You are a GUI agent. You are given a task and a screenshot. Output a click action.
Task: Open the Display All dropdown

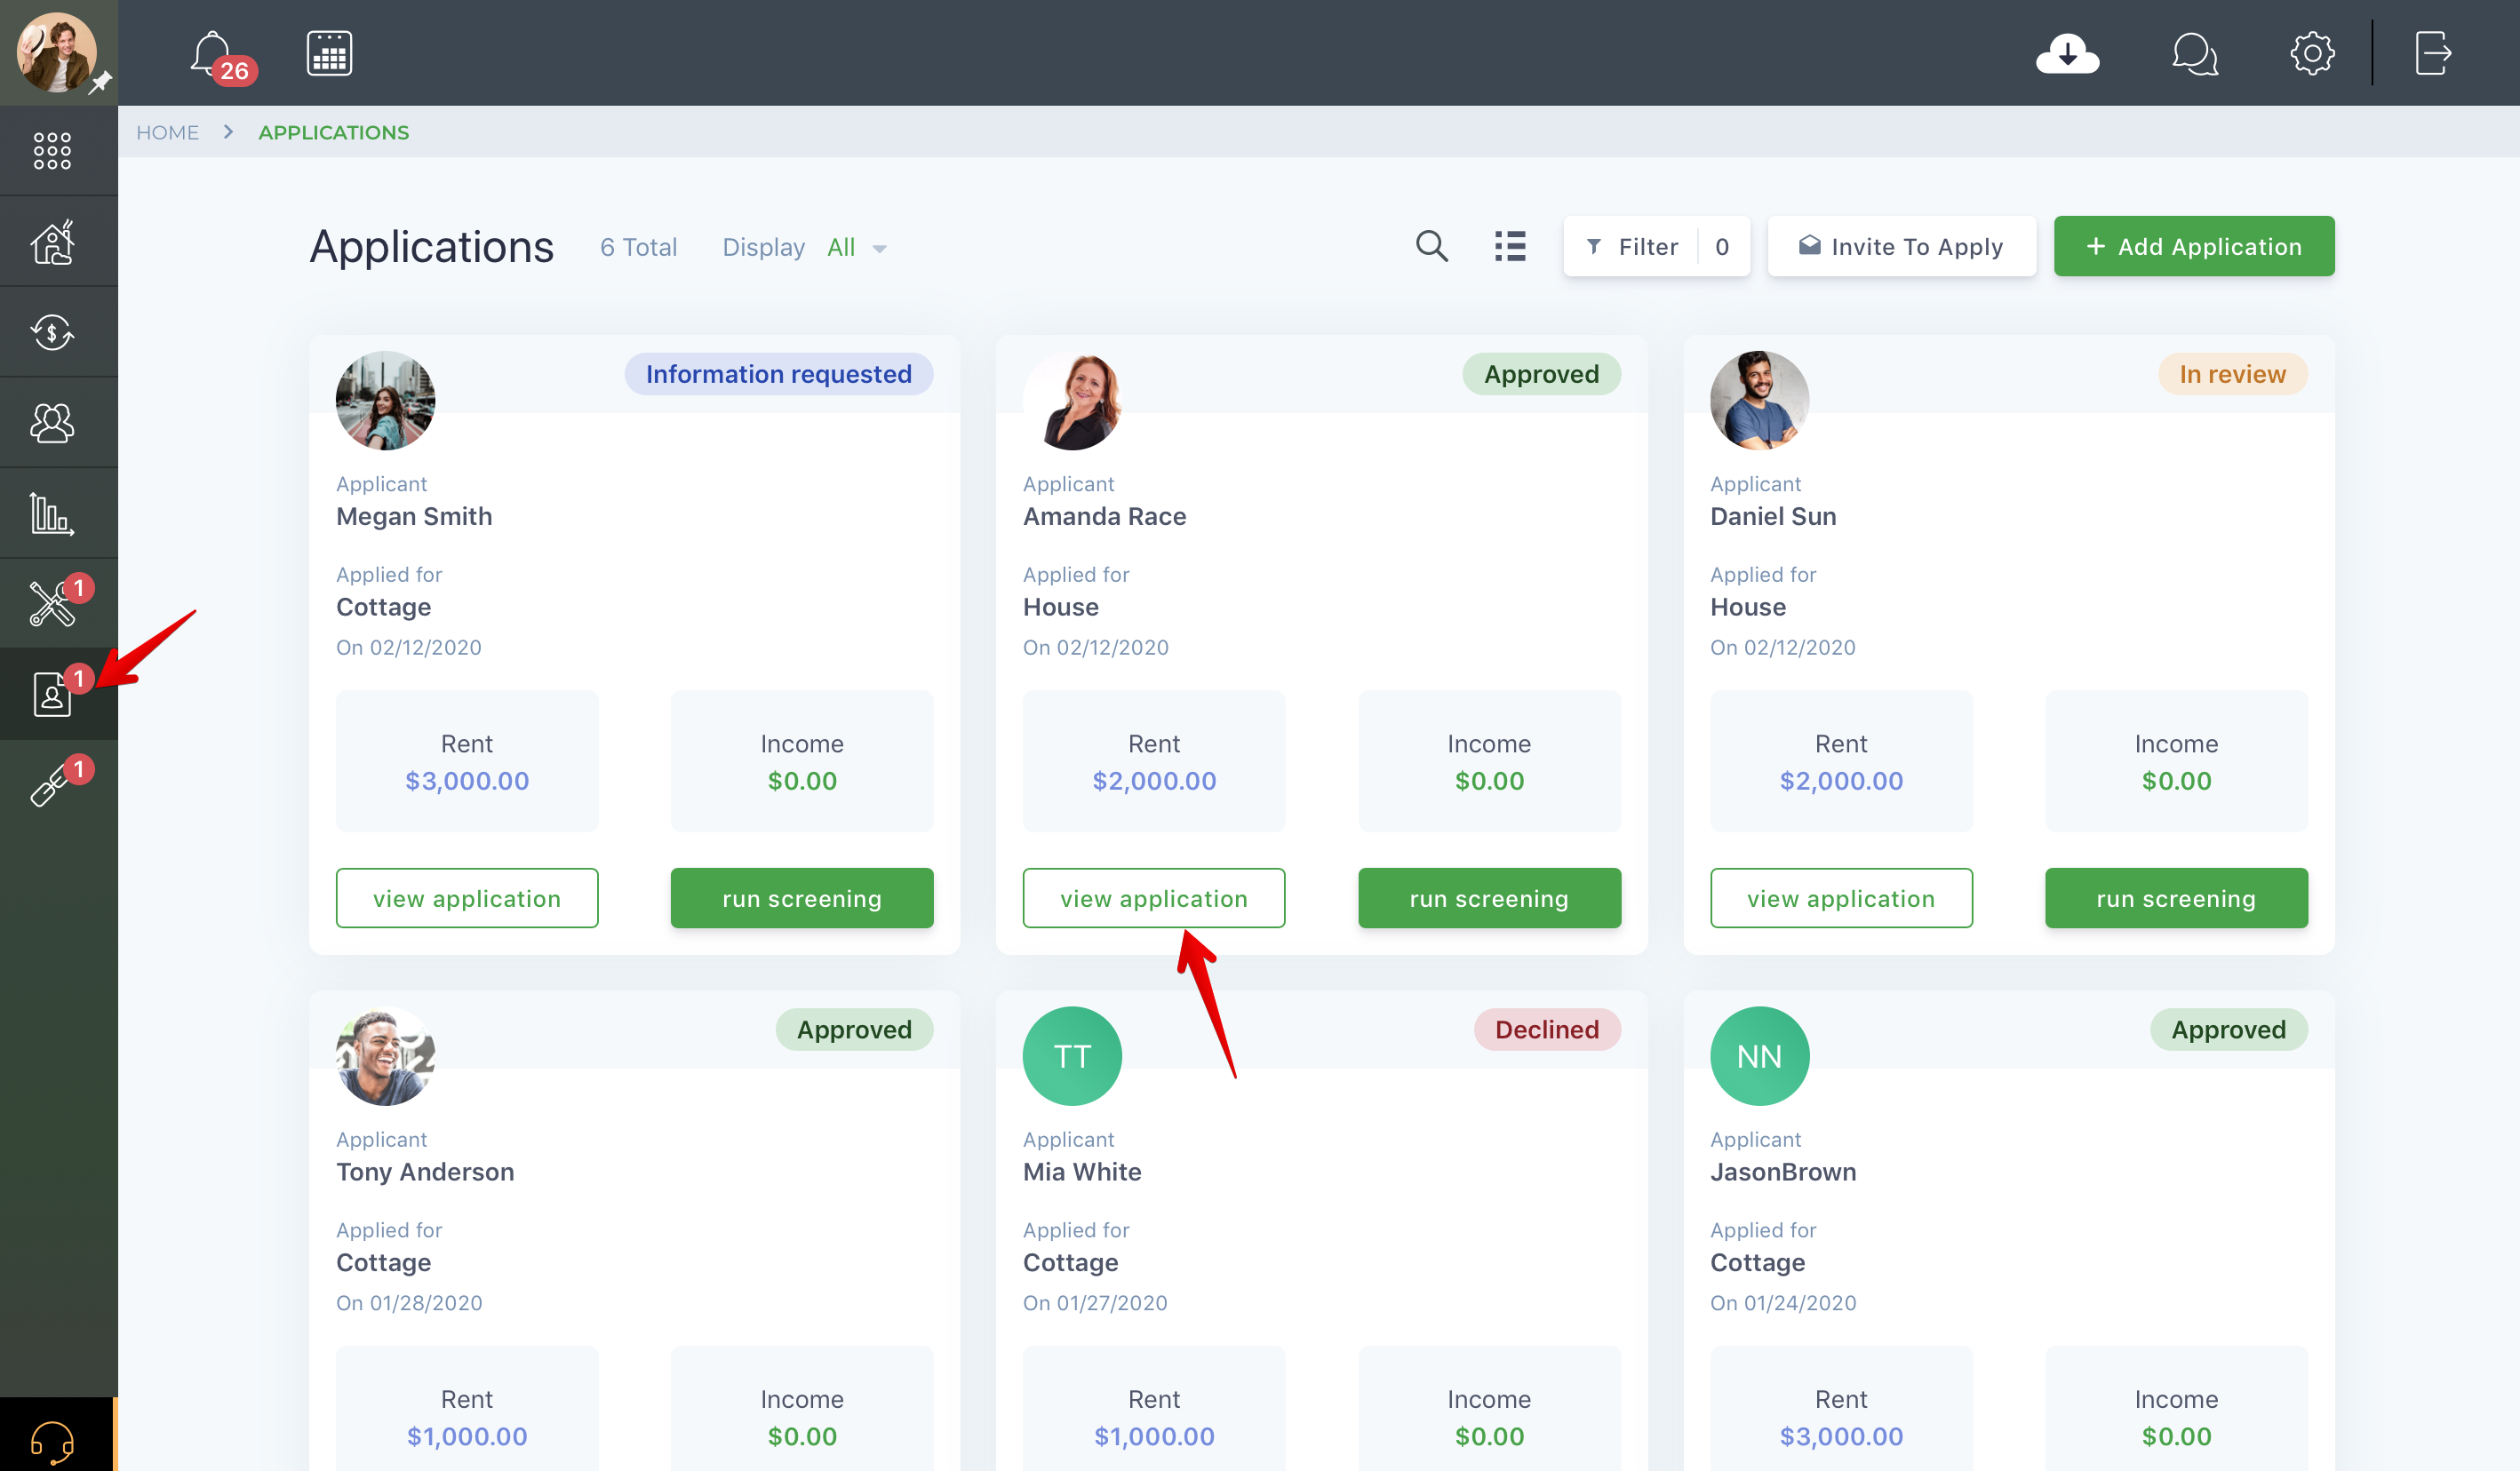point(856,247)
